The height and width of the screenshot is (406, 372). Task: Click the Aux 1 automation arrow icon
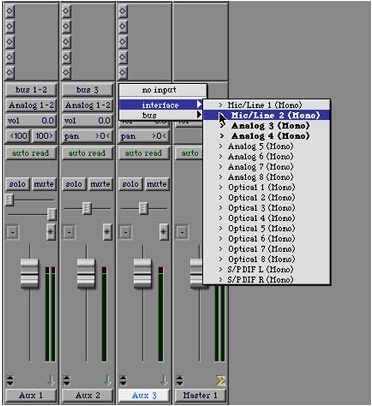pyautogui.click(x=51, y=380)
